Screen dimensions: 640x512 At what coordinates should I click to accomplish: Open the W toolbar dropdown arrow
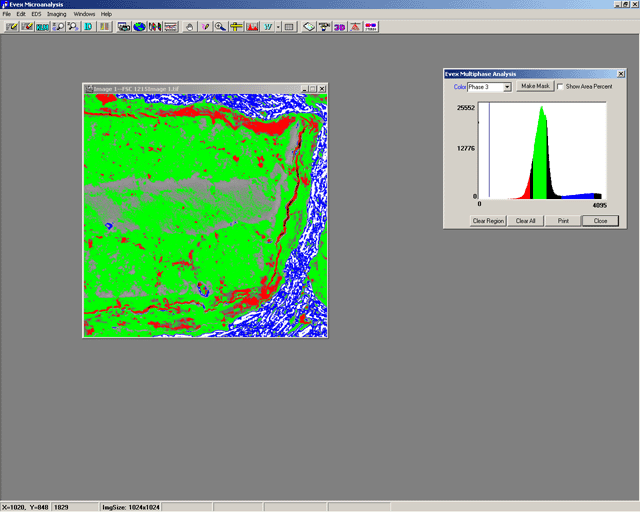point(277,26)
